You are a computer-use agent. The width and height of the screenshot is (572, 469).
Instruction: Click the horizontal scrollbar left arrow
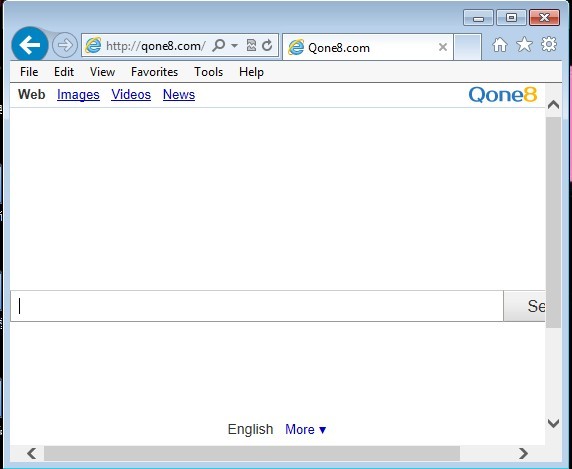(32, 453)
